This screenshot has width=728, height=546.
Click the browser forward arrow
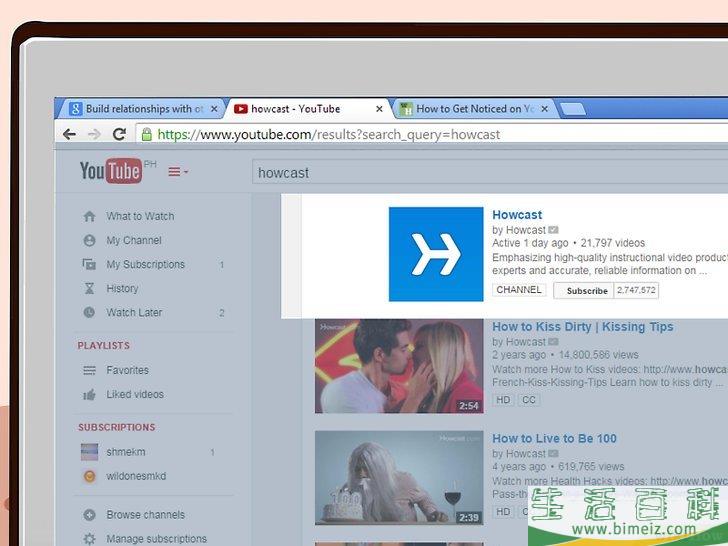[94, 135]
